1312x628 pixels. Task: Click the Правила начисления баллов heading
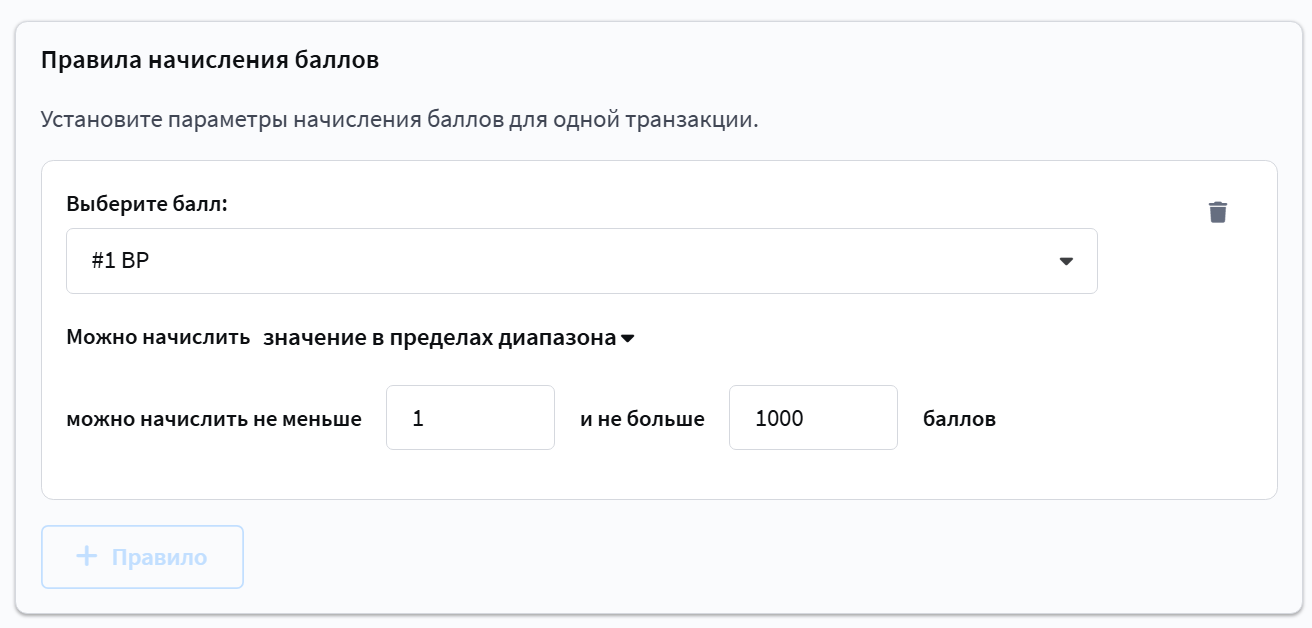click(210, 60)
